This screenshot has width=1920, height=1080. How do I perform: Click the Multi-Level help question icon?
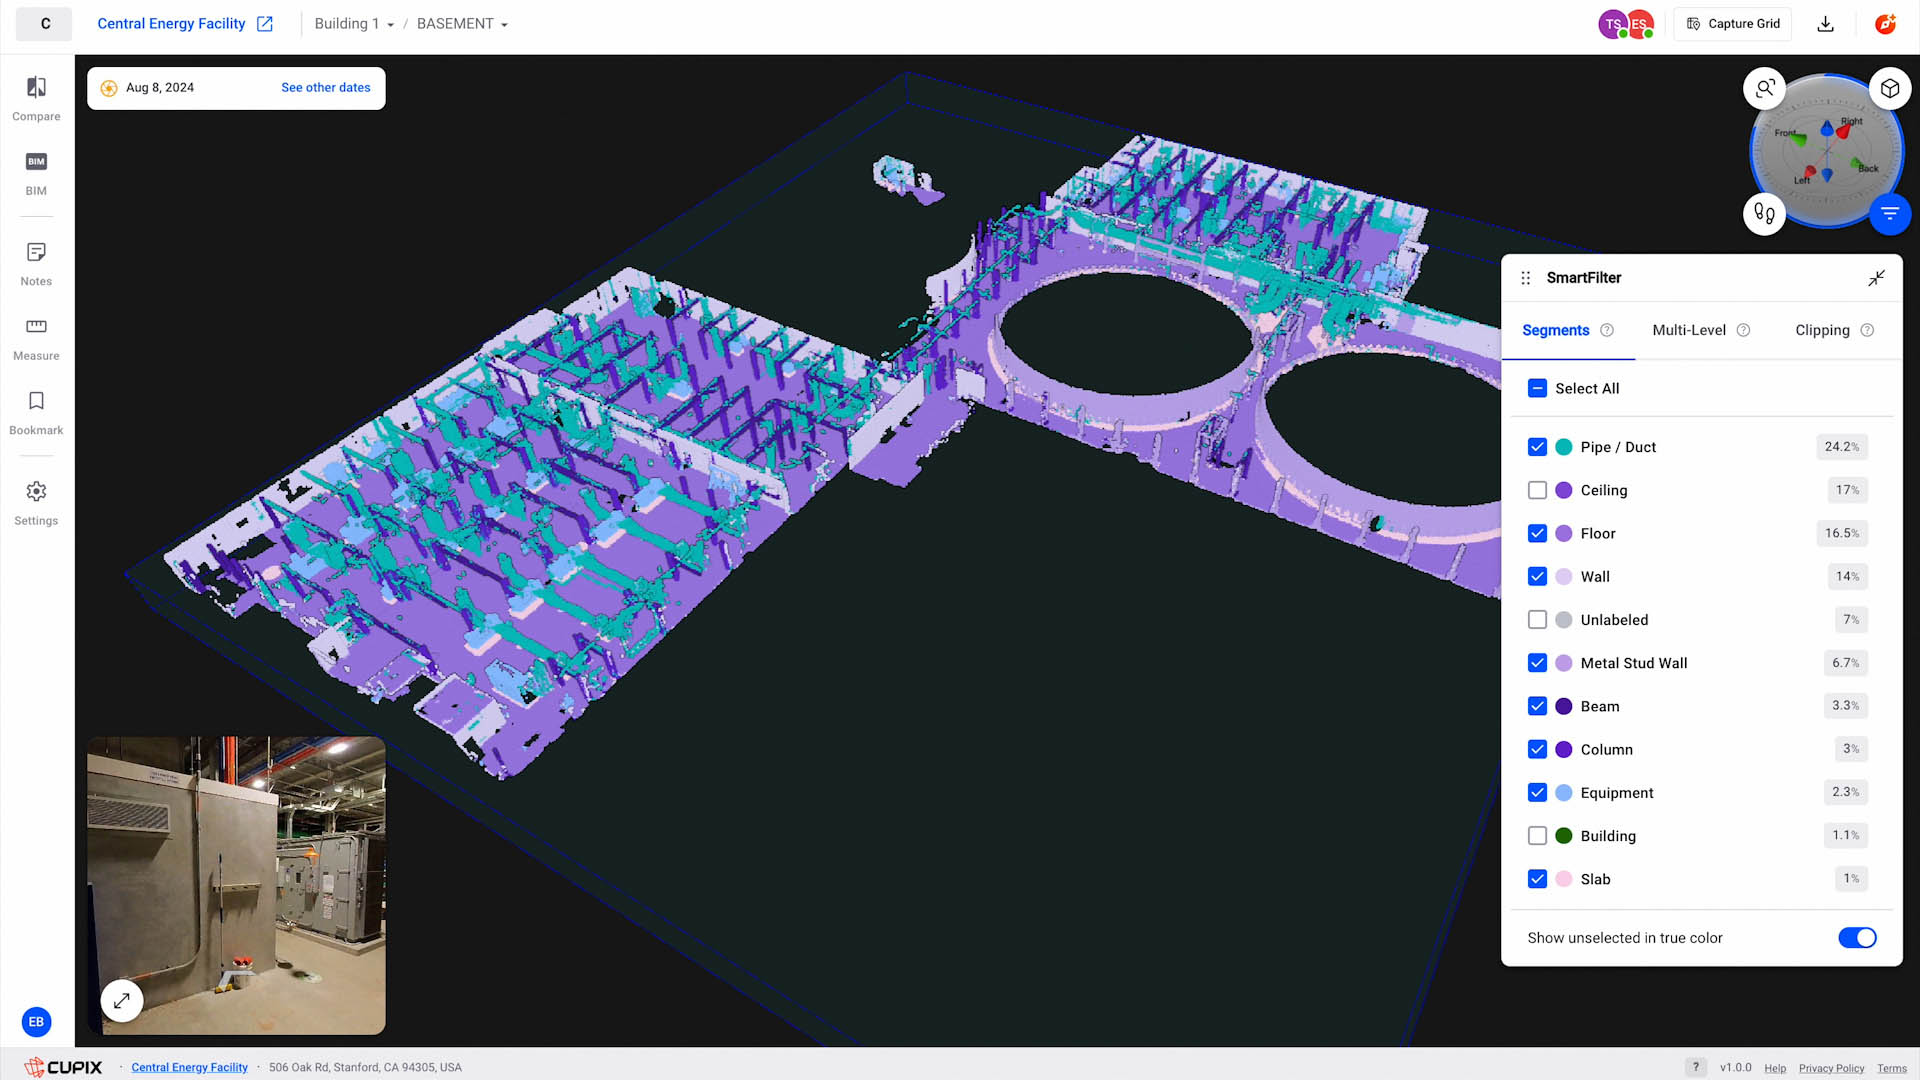tap(1743, 330)
